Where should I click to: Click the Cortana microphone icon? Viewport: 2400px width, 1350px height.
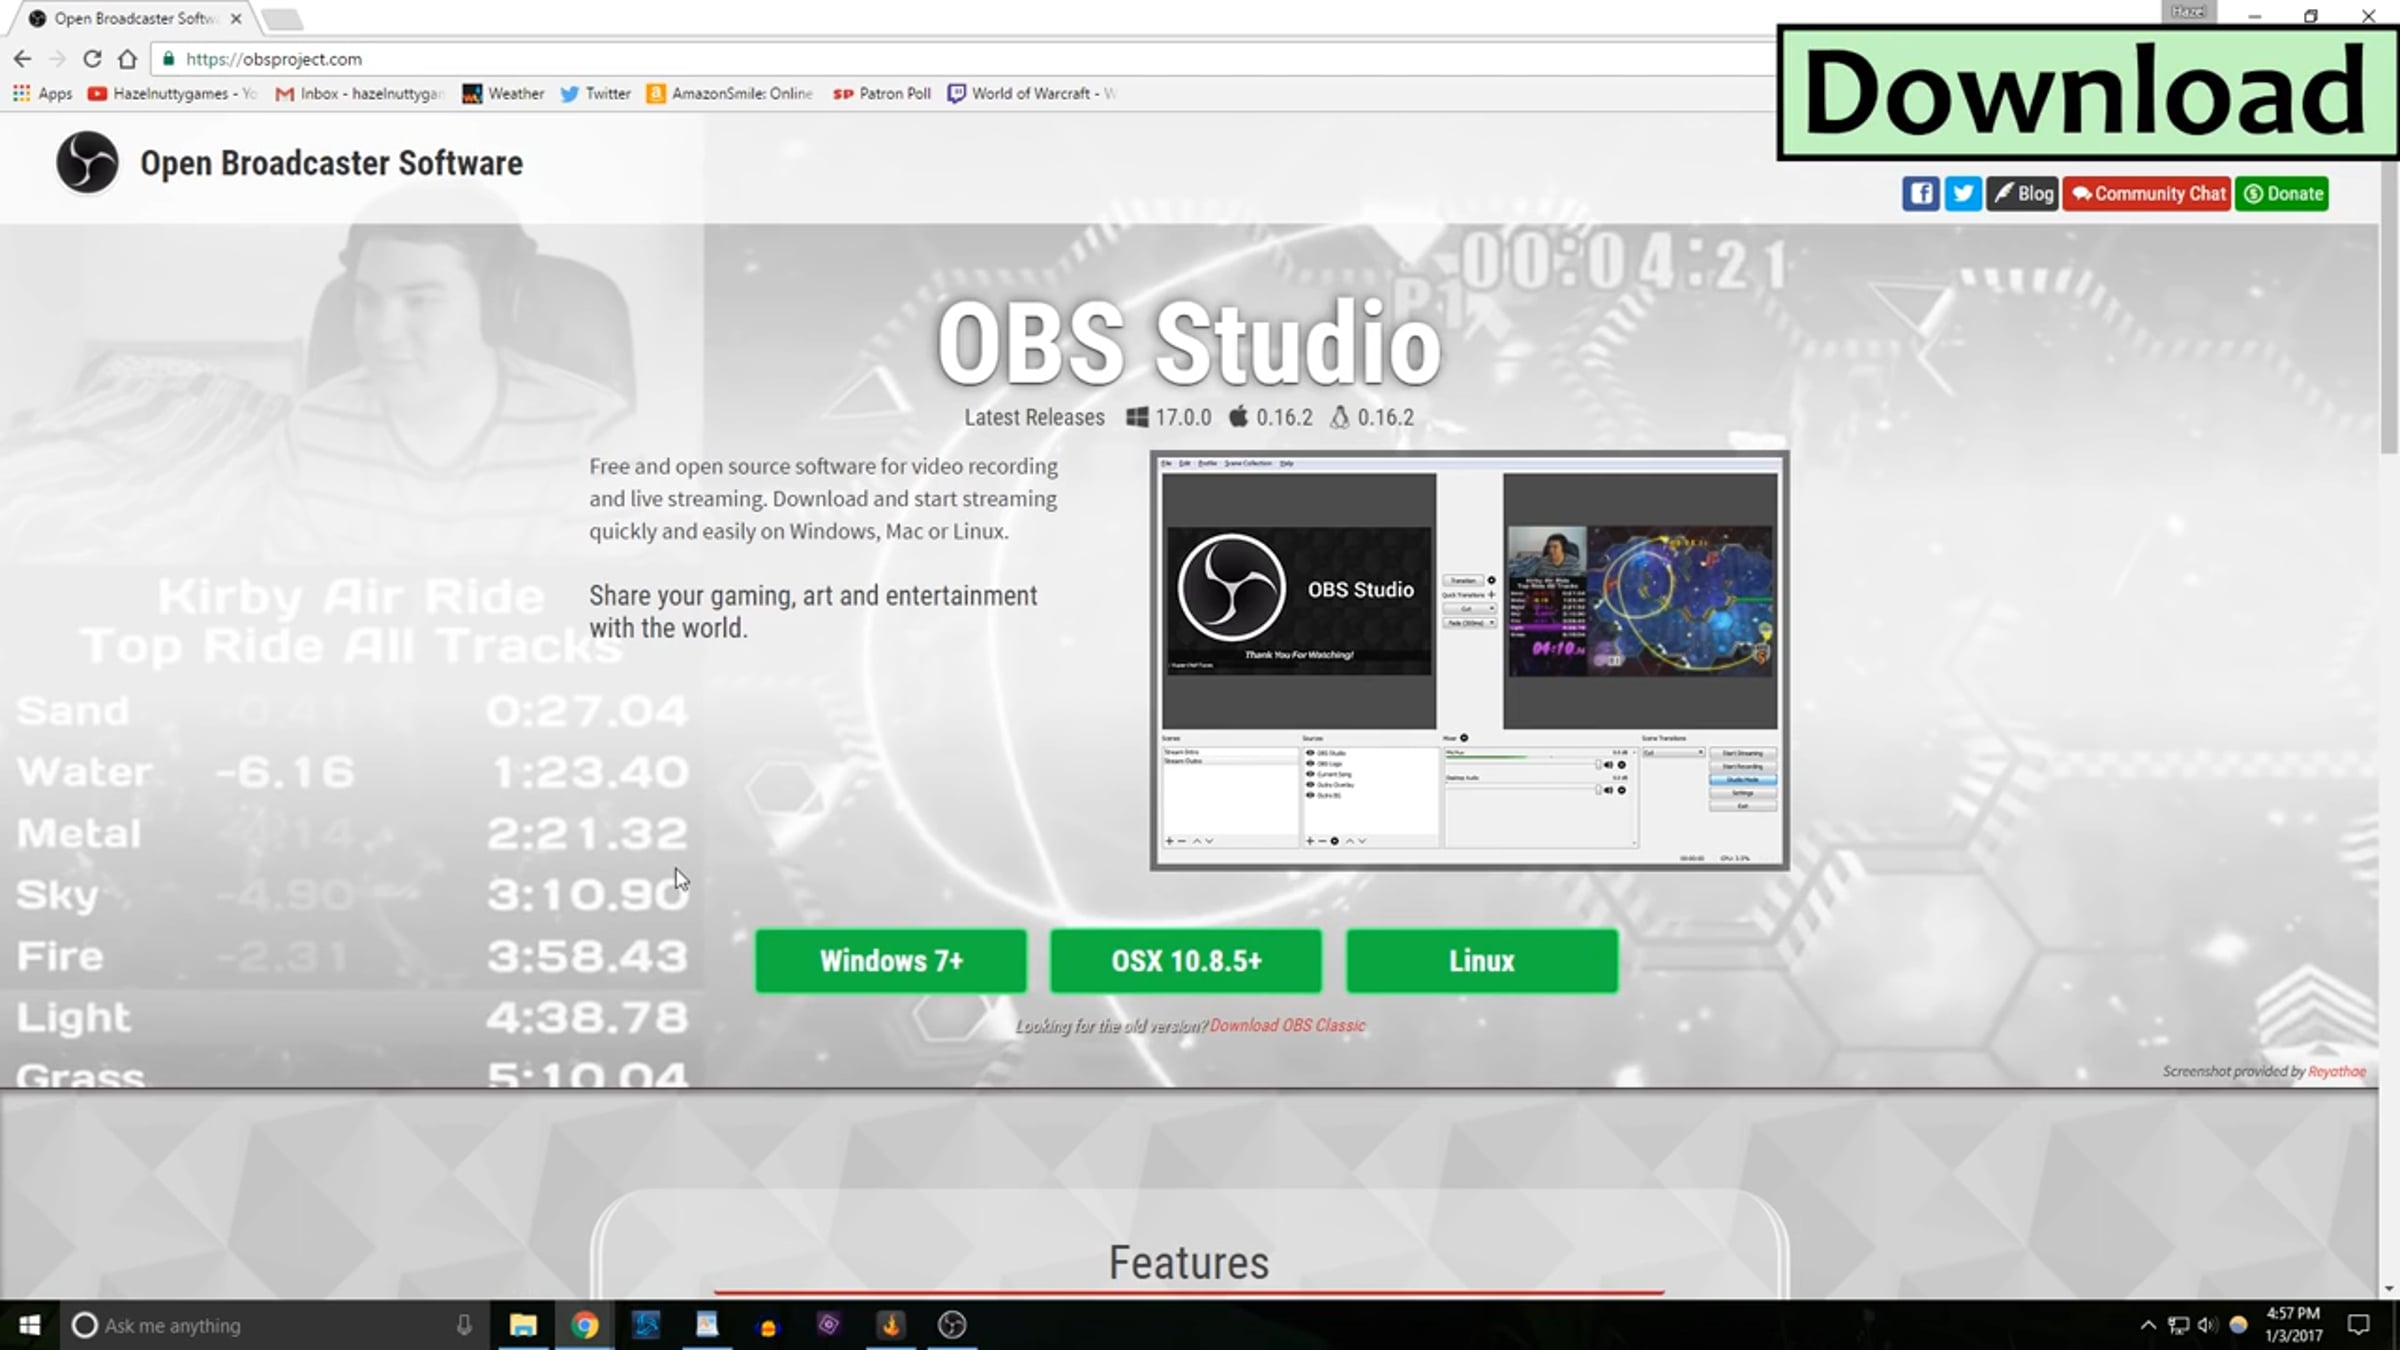pyautogui.click(x=464, y=1325)
